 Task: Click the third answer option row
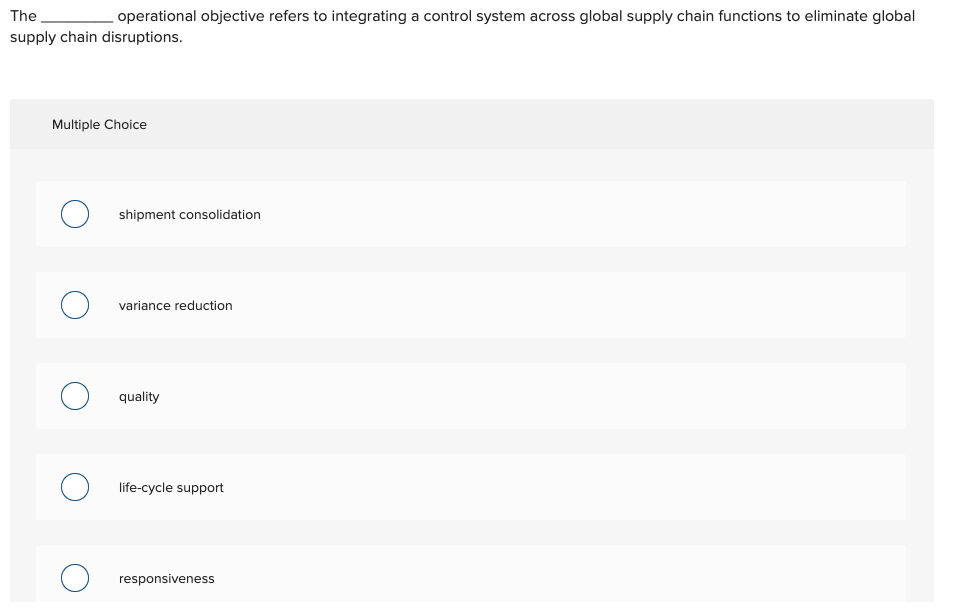470,396
